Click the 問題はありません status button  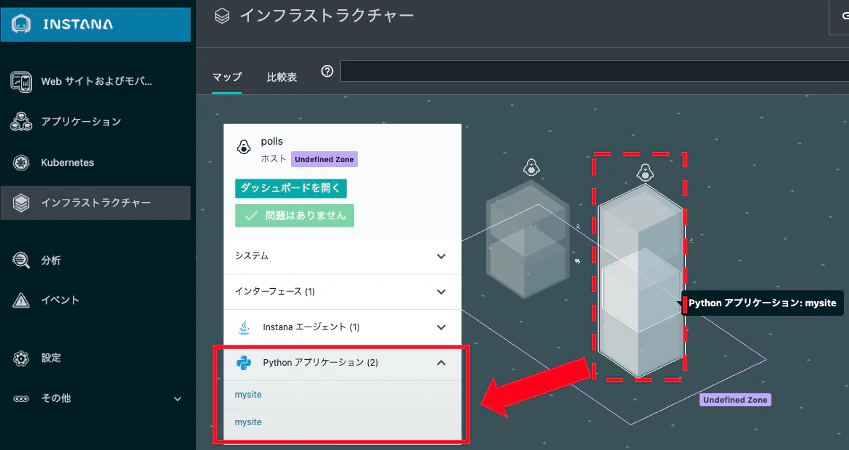pos(295,216)
